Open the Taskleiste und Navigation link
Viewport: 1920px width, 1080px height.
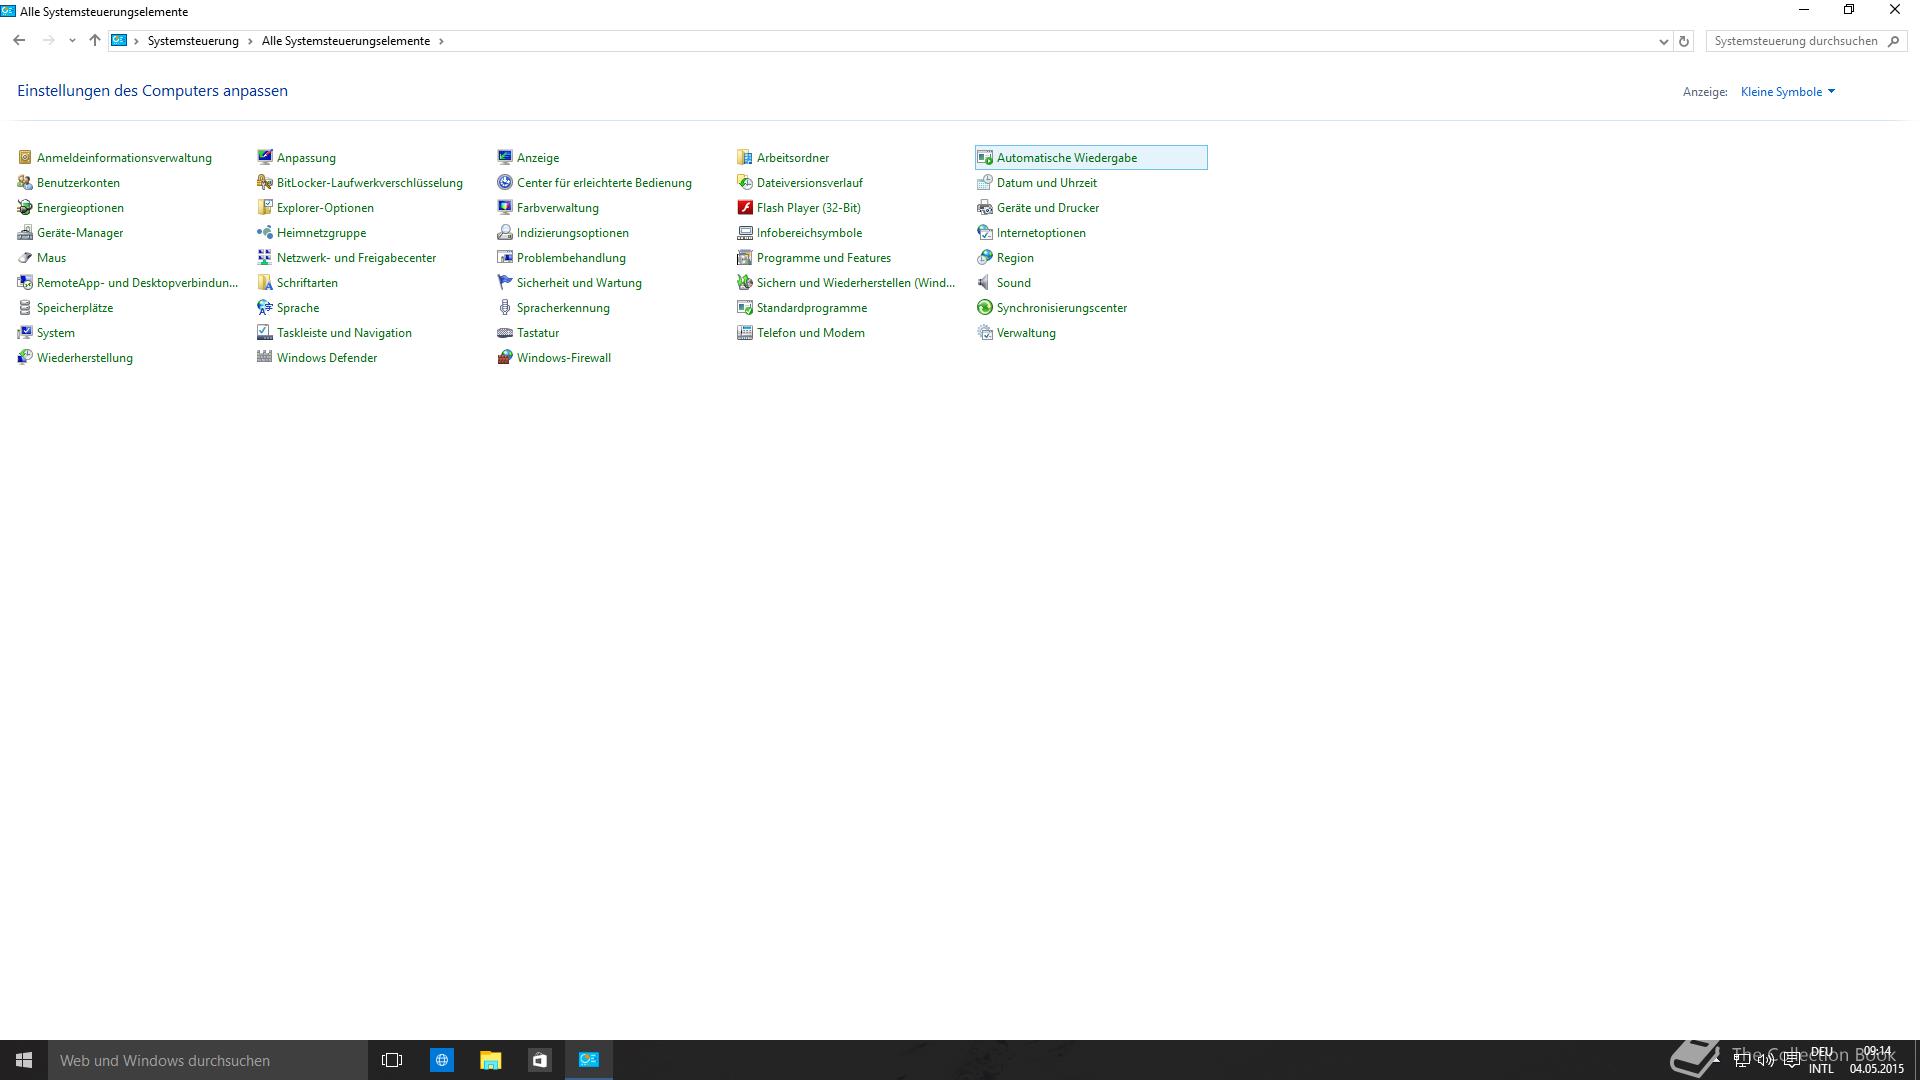pos(344,332)
